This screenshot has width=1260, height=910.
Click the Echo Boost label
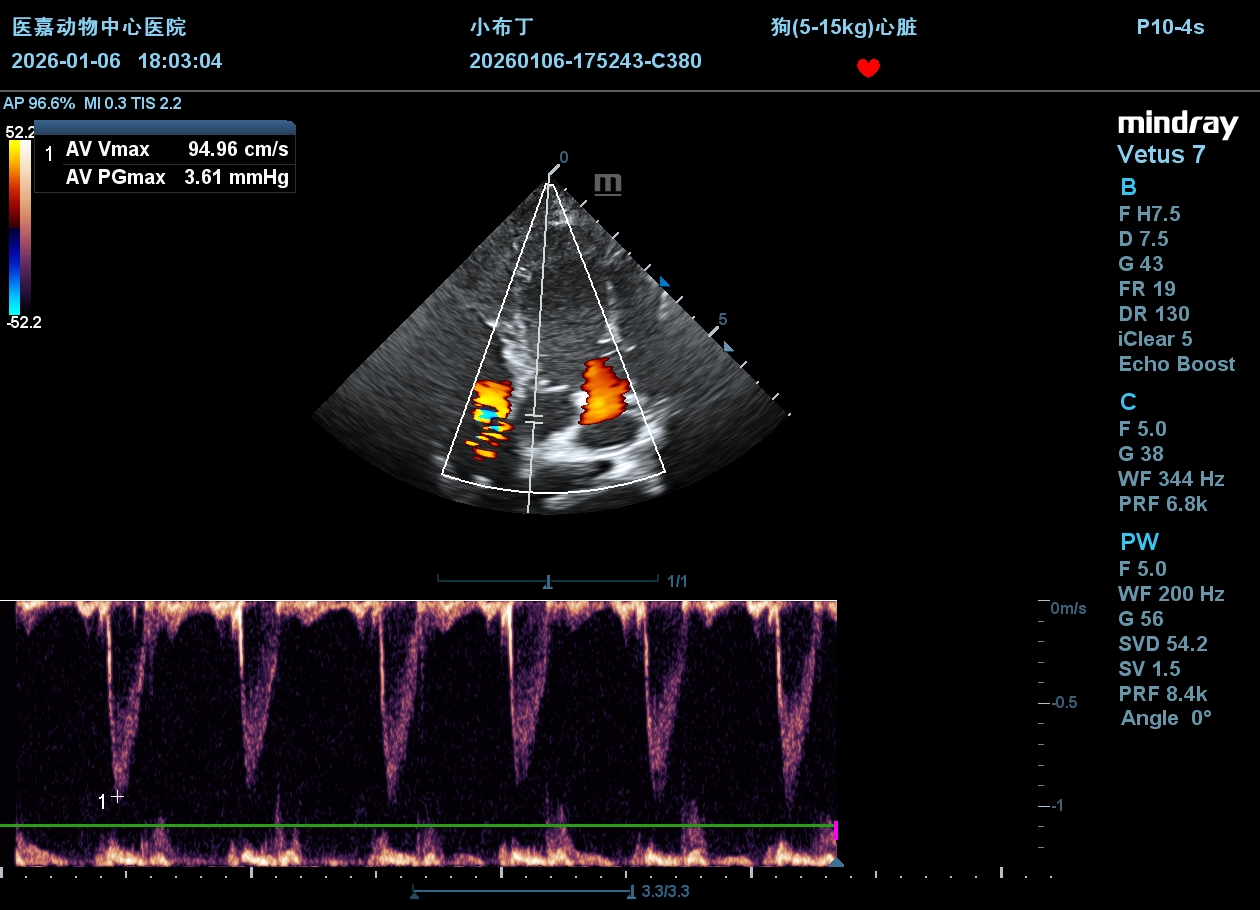pyautogui.click(x=1177, y=364)
